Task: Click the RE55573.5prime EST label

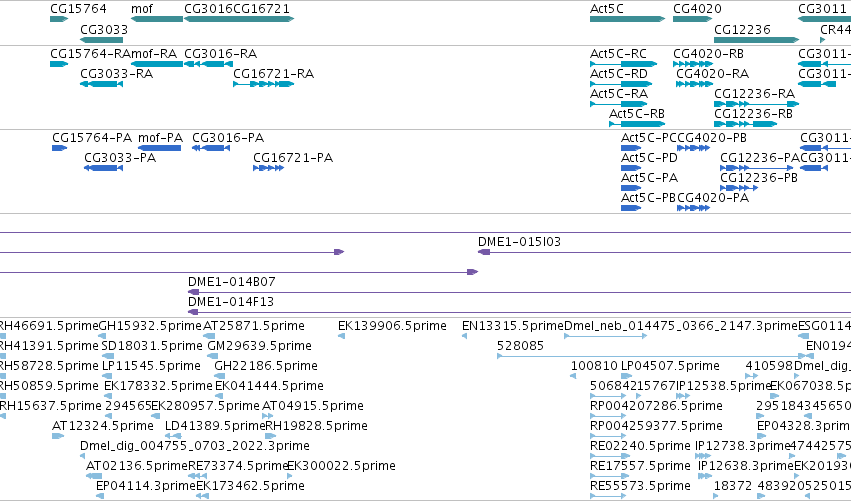Action: point(640,485)
